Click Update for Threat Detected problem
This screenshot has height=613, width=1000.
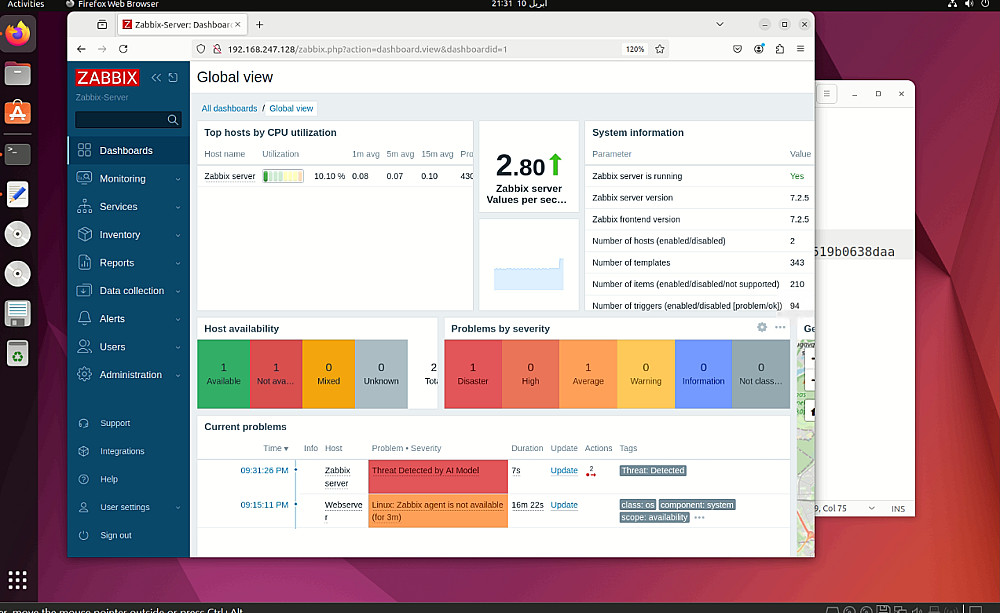click(564, 471)
